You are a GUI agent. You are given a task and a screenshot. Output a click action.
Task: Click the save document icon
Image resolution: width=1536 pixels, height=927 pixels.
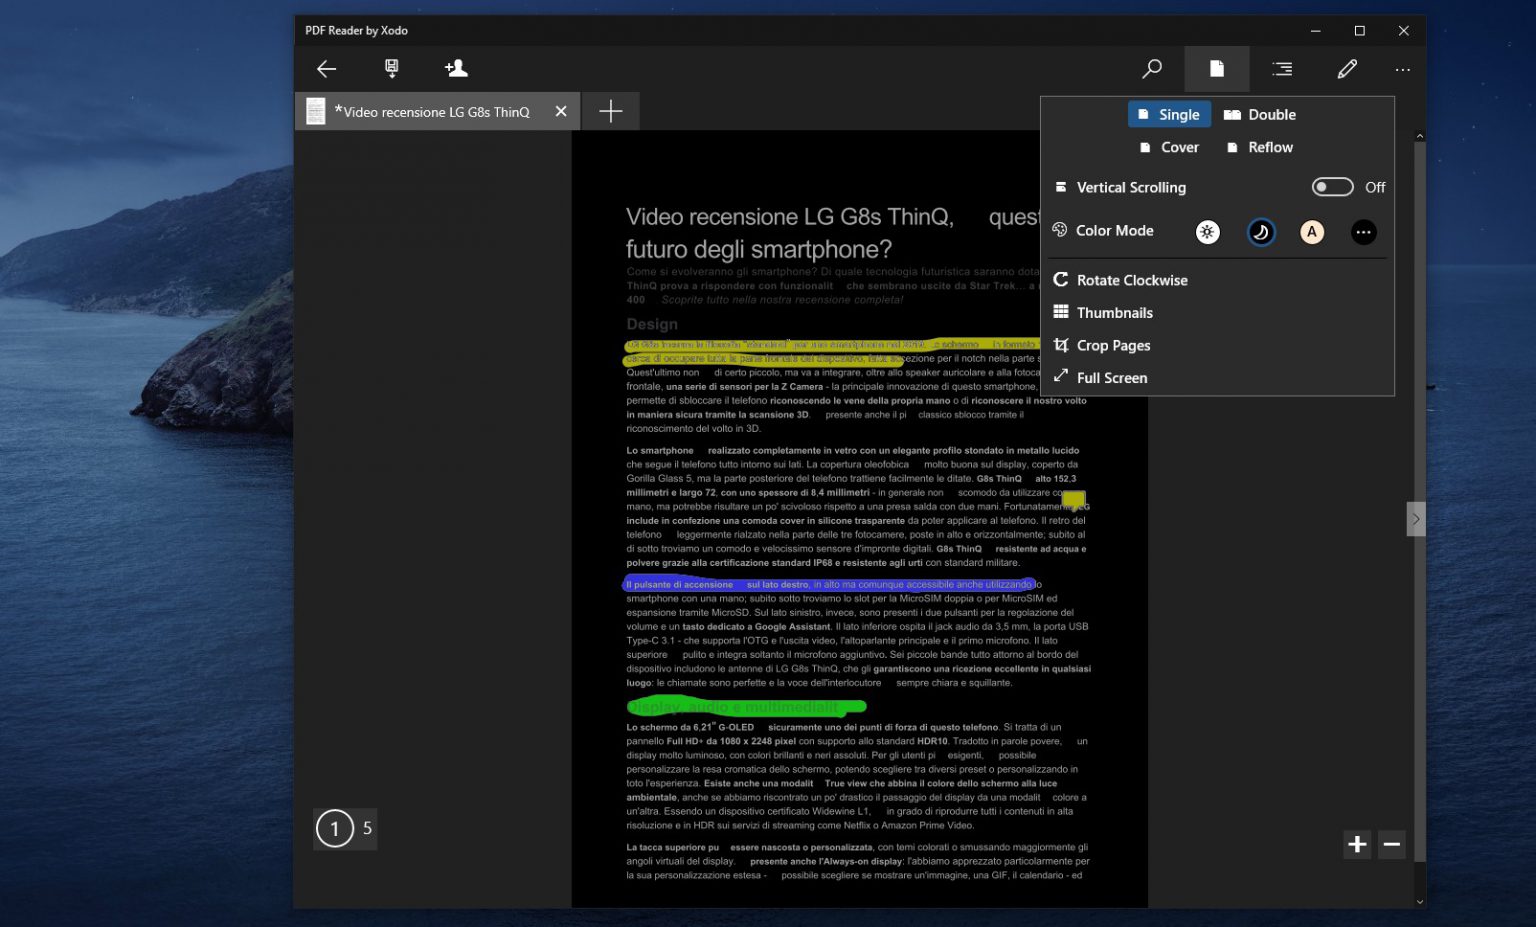point(391,68)
